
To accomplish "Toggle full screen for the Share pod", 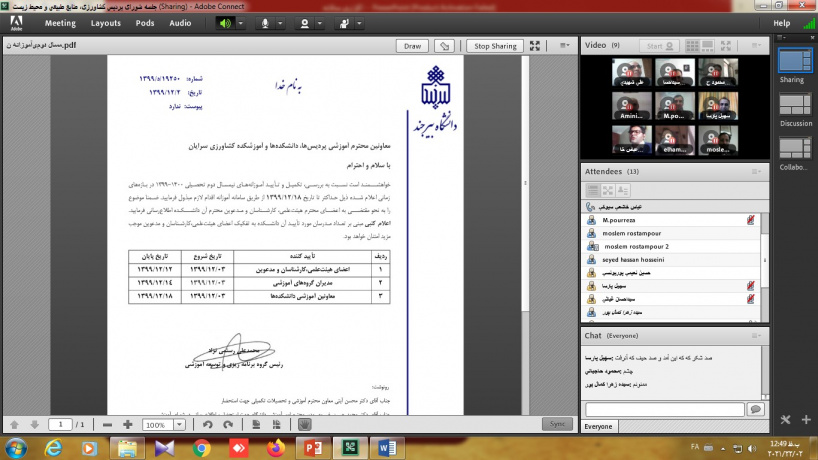I will (536, 46).
